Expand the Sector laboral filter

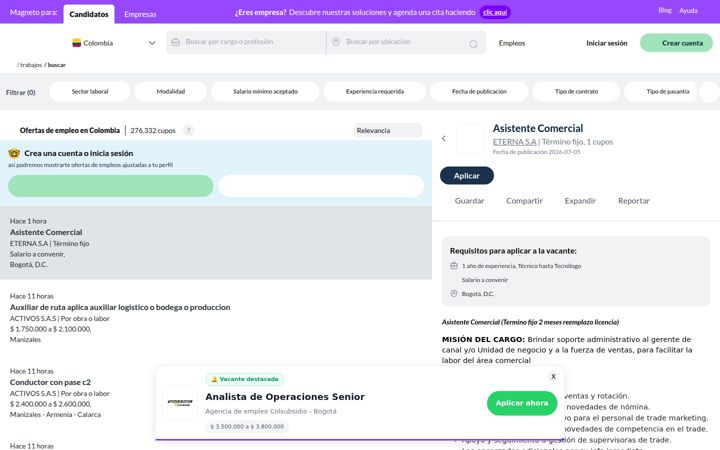[x=90, y=91]
